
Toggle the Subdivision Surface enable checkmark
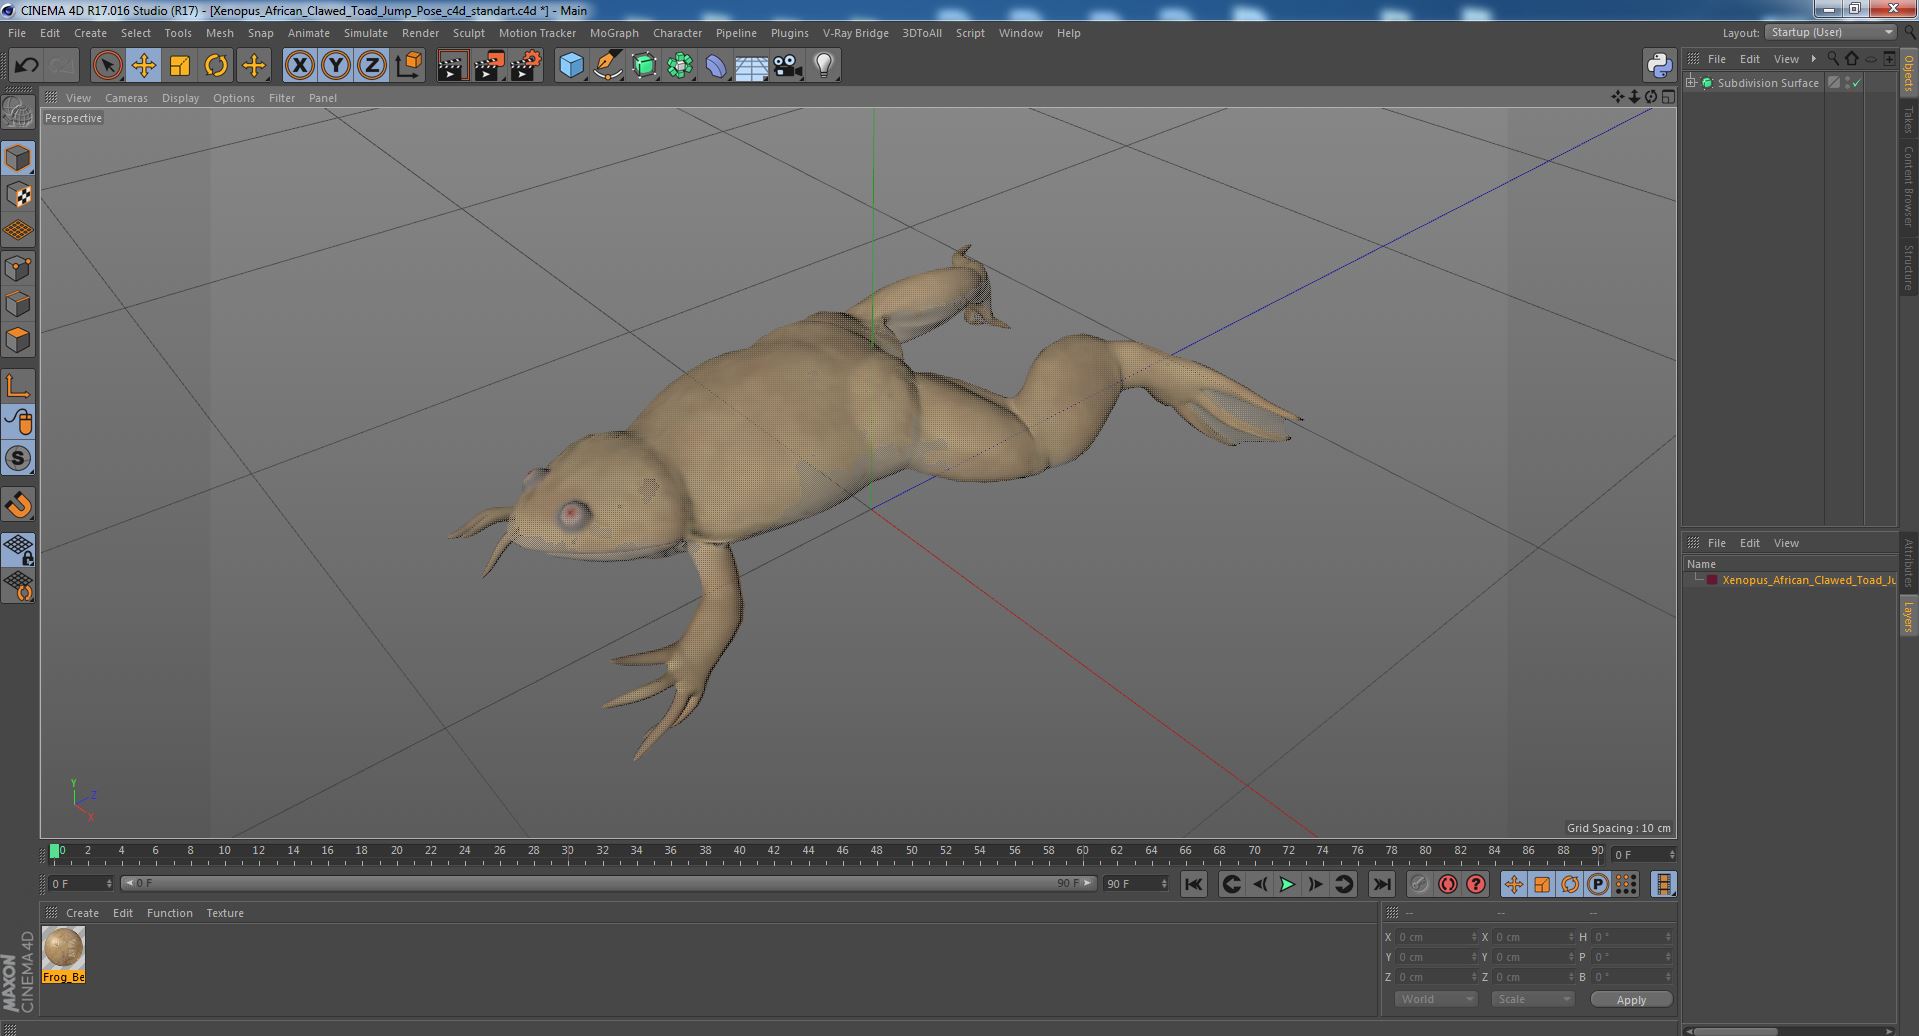(x=1857, y=83)
